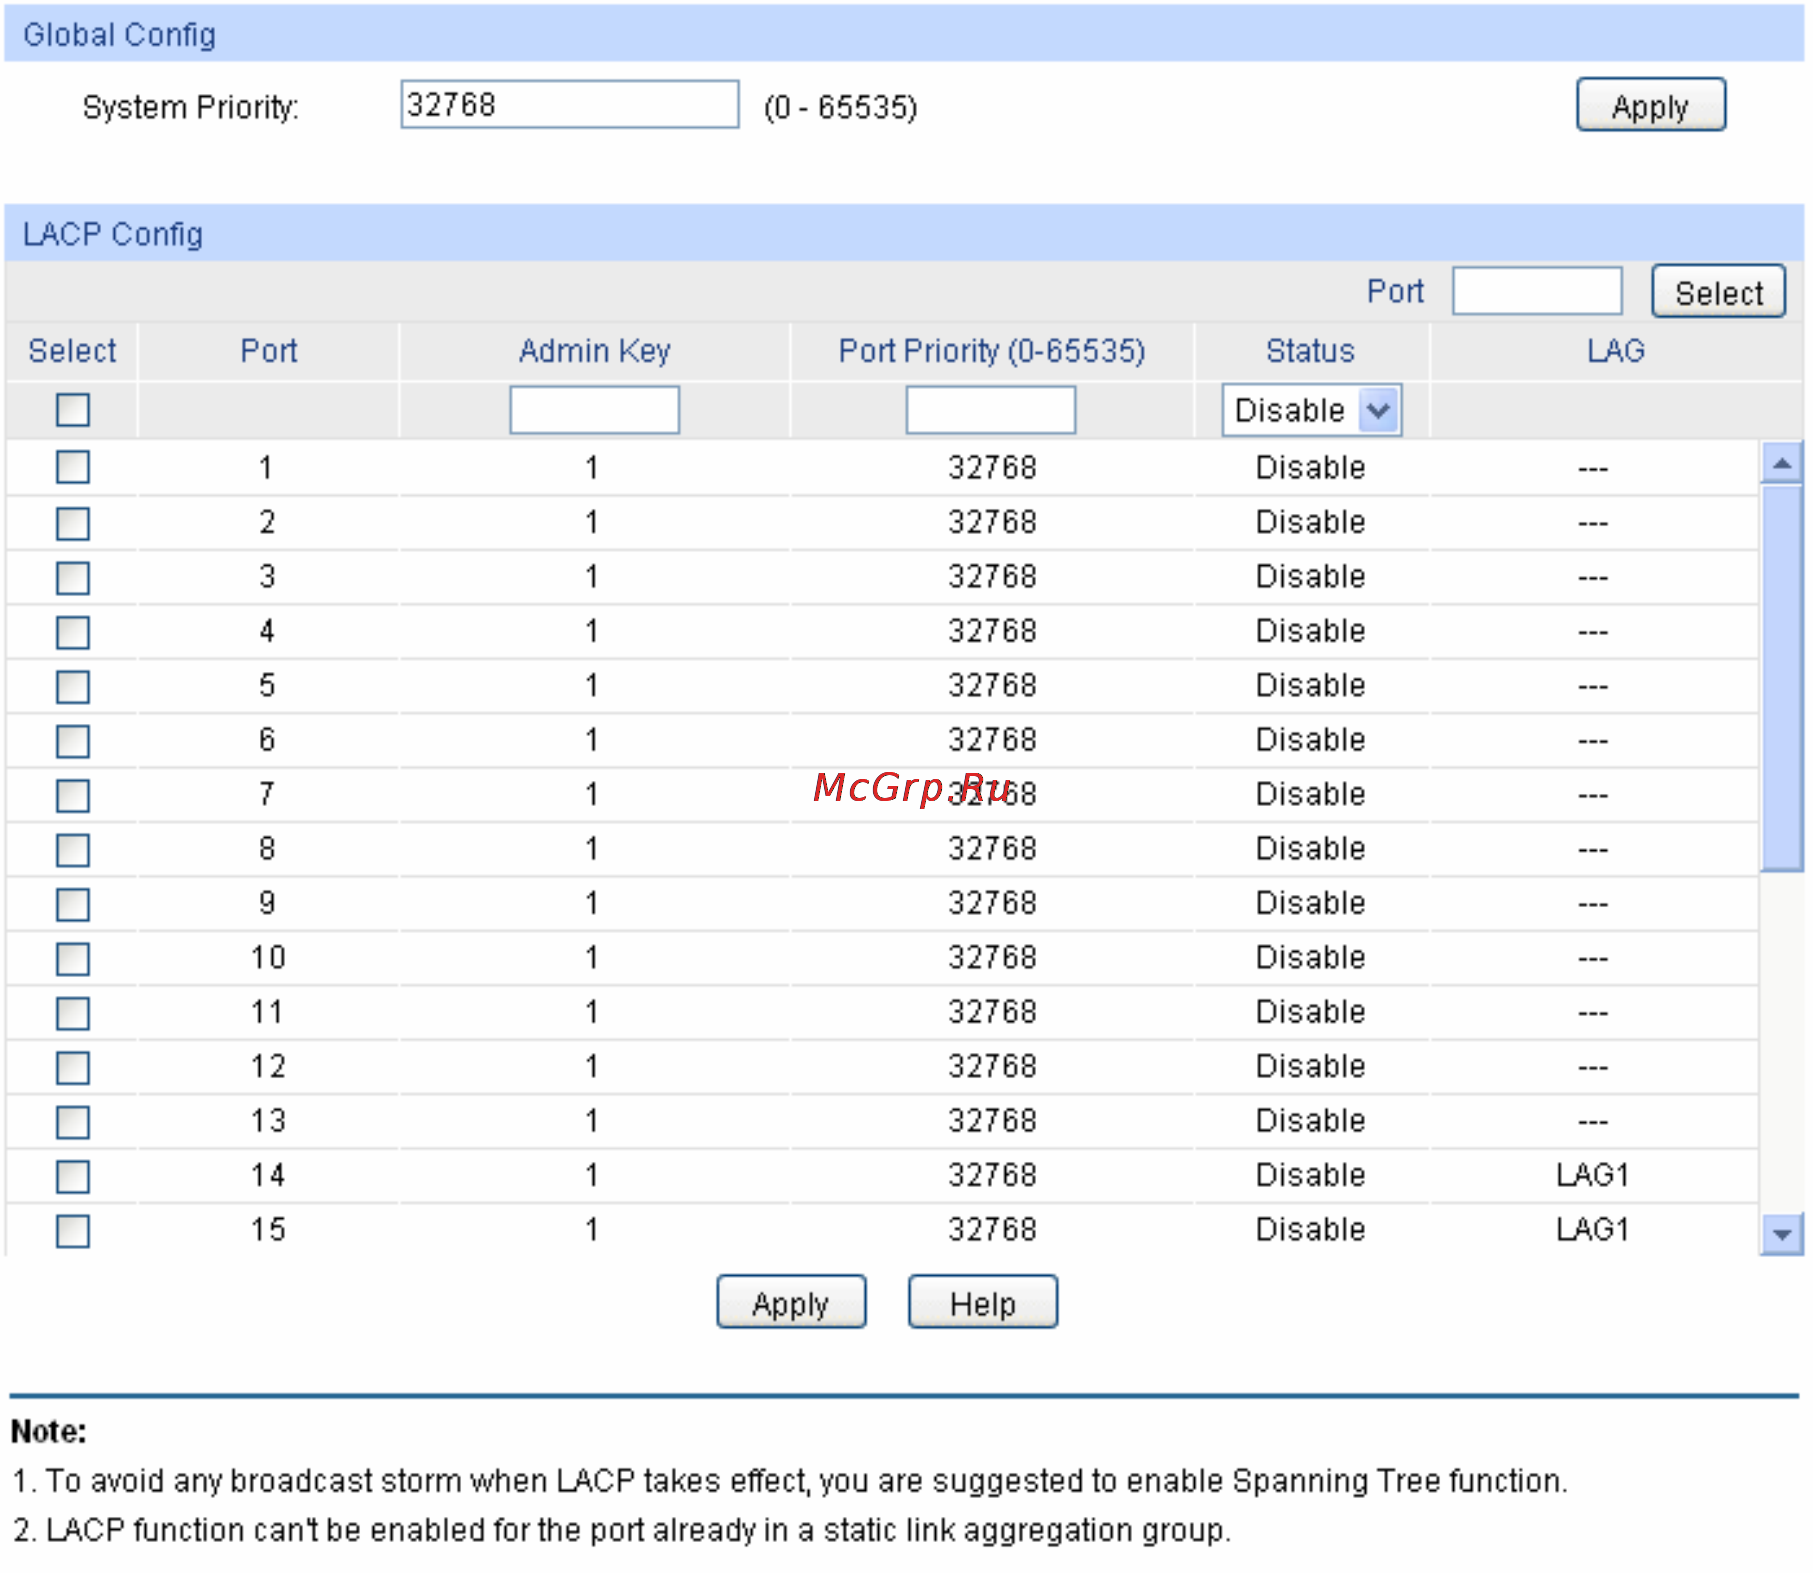Viewport: 1813px width, 1573px height.
Task: Check the box for port 12
Action: point(73,1067)
